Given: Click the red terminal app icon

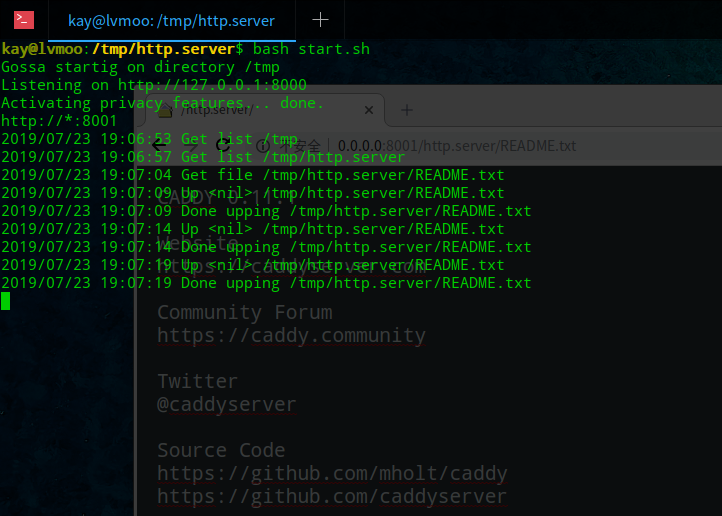Looking at the screenshot, I should (24, 19).
